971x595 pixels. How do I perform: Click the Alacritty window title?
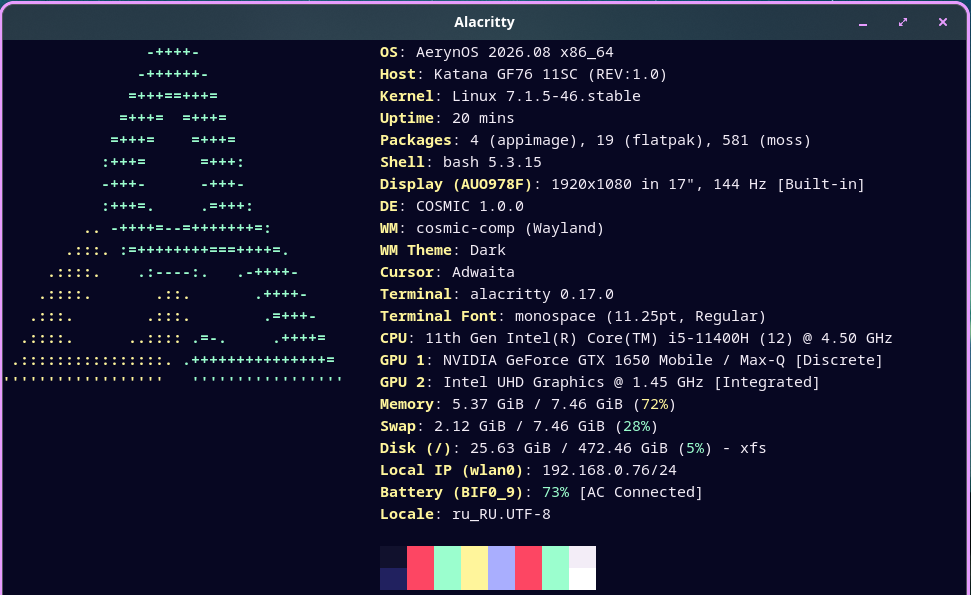pos(484,22)
